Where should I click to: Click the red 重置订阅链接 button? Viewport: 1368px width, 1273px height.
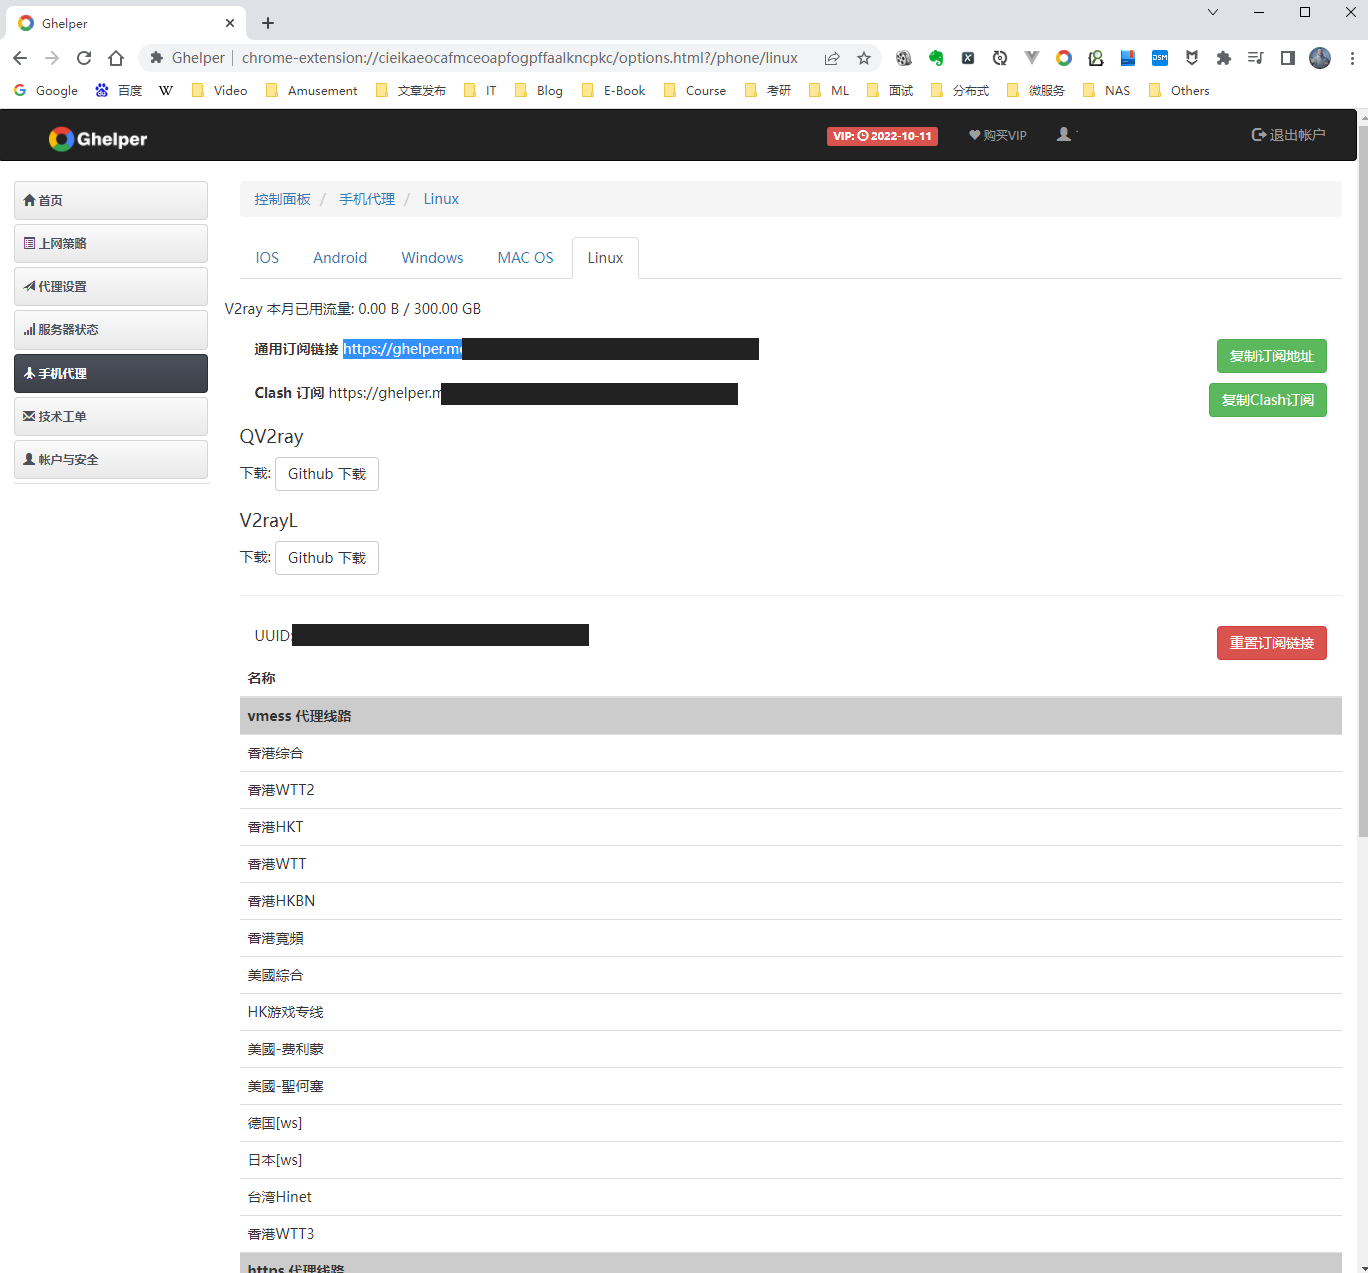1271,643
